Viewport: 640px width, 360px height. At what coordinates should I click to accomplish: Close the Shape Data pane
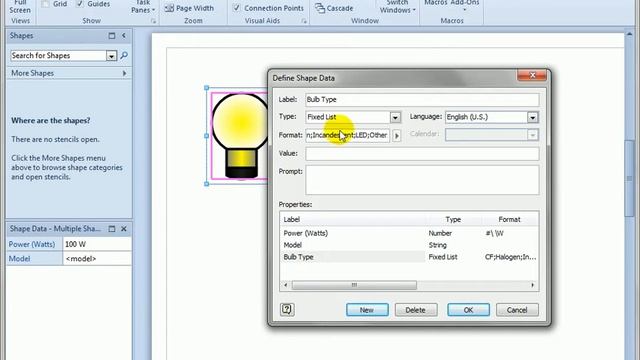[124, 229]
